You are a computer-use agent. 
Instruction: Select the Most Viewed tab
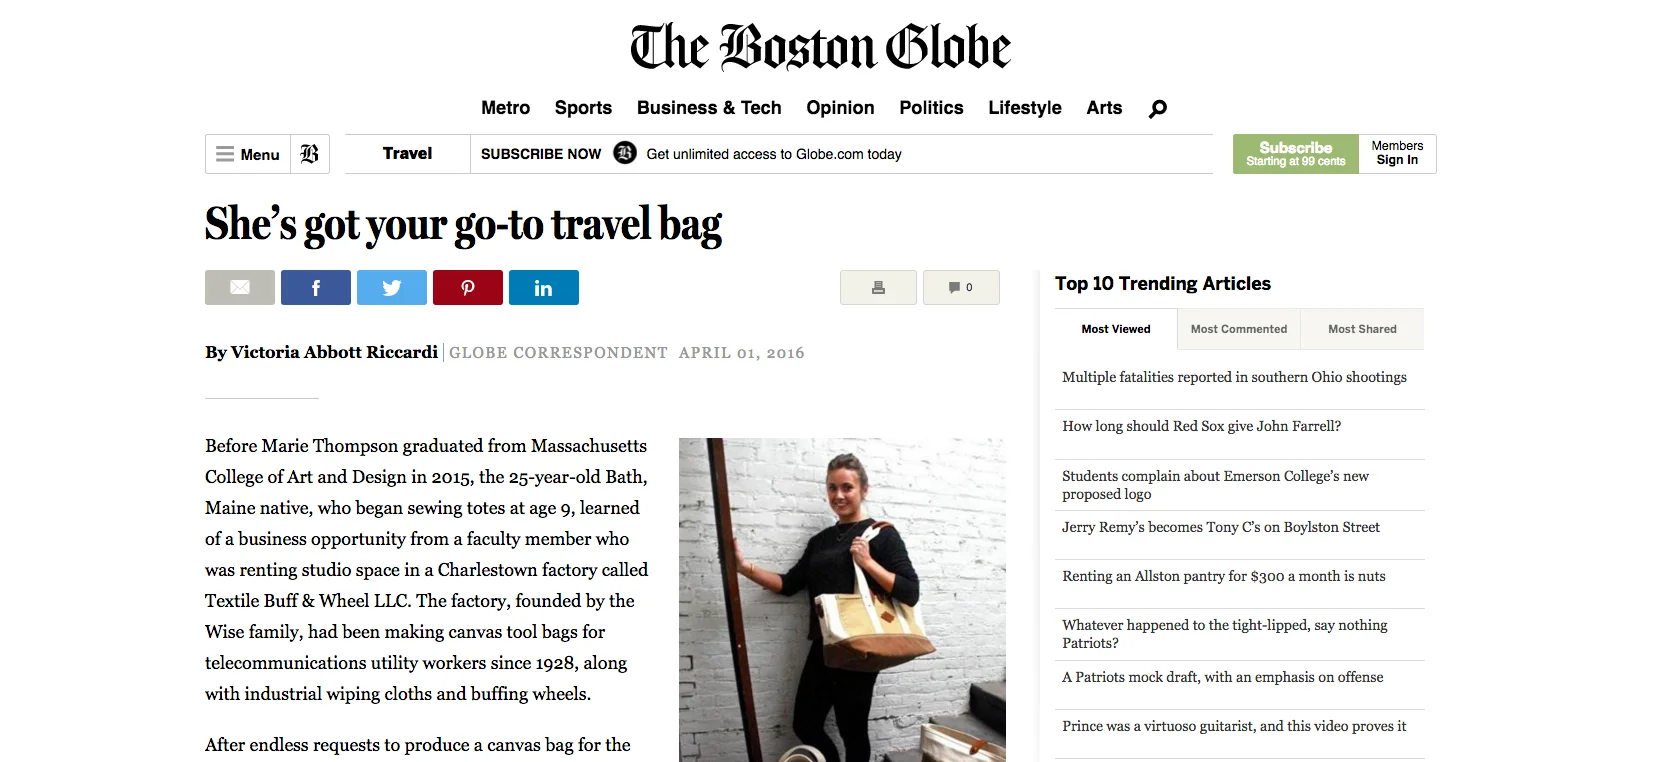click(1116, 329)
